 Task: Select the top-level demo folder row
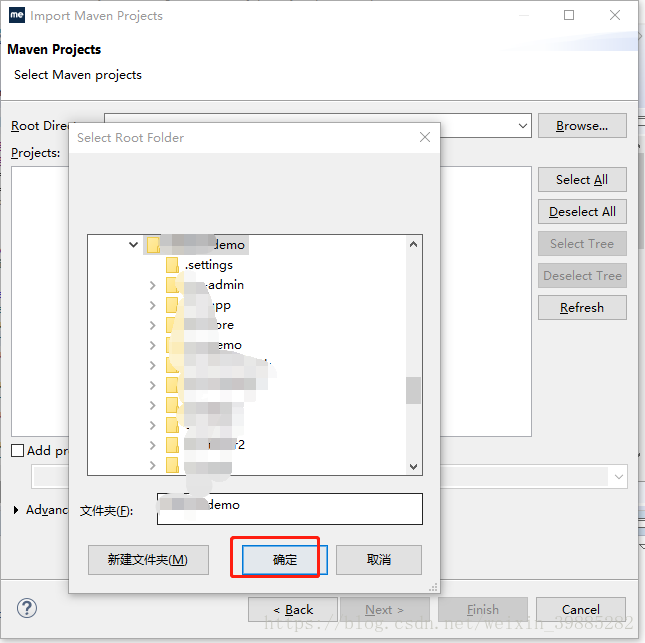pyautogui.click(x=196, y=245)
